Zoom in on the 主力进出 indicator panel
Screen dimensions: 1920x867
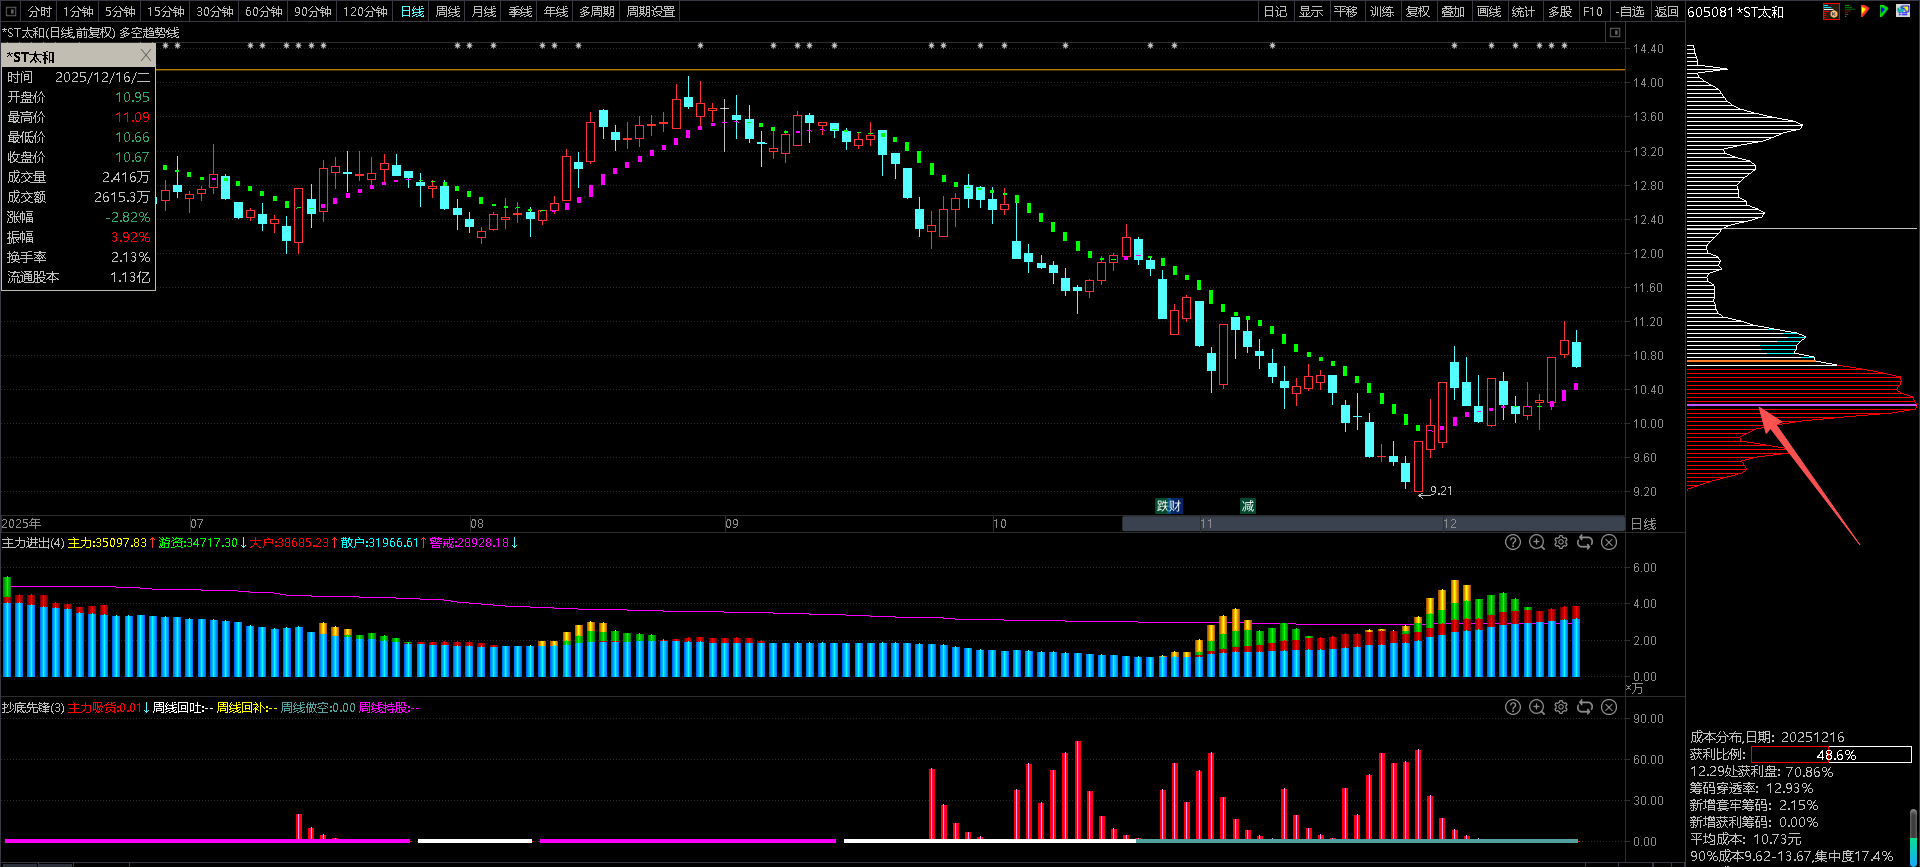click(x=1537, y=542)
